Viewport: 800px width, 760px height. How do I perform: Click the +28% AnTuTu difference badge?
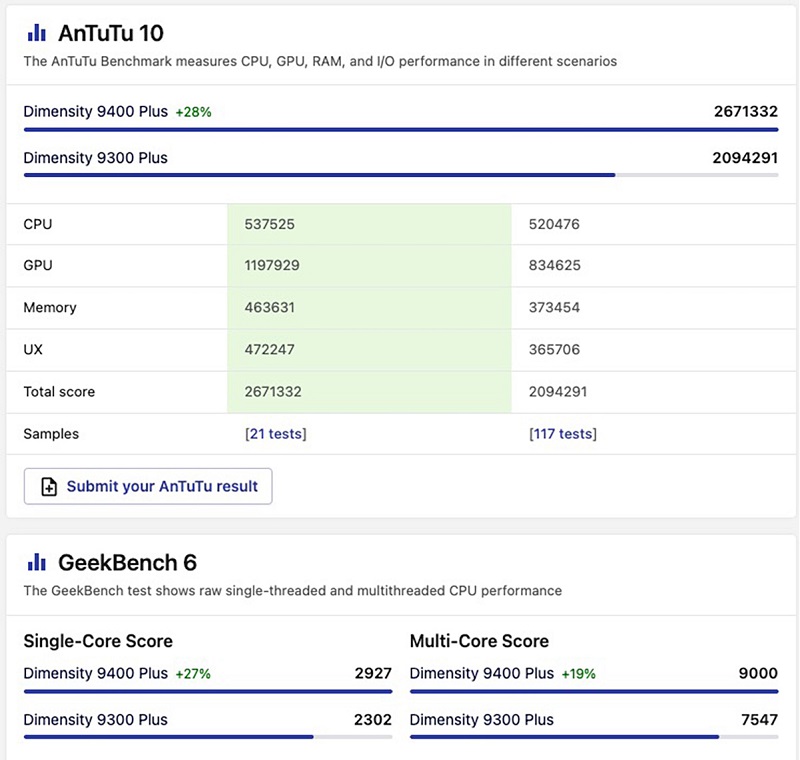(193, 112)
